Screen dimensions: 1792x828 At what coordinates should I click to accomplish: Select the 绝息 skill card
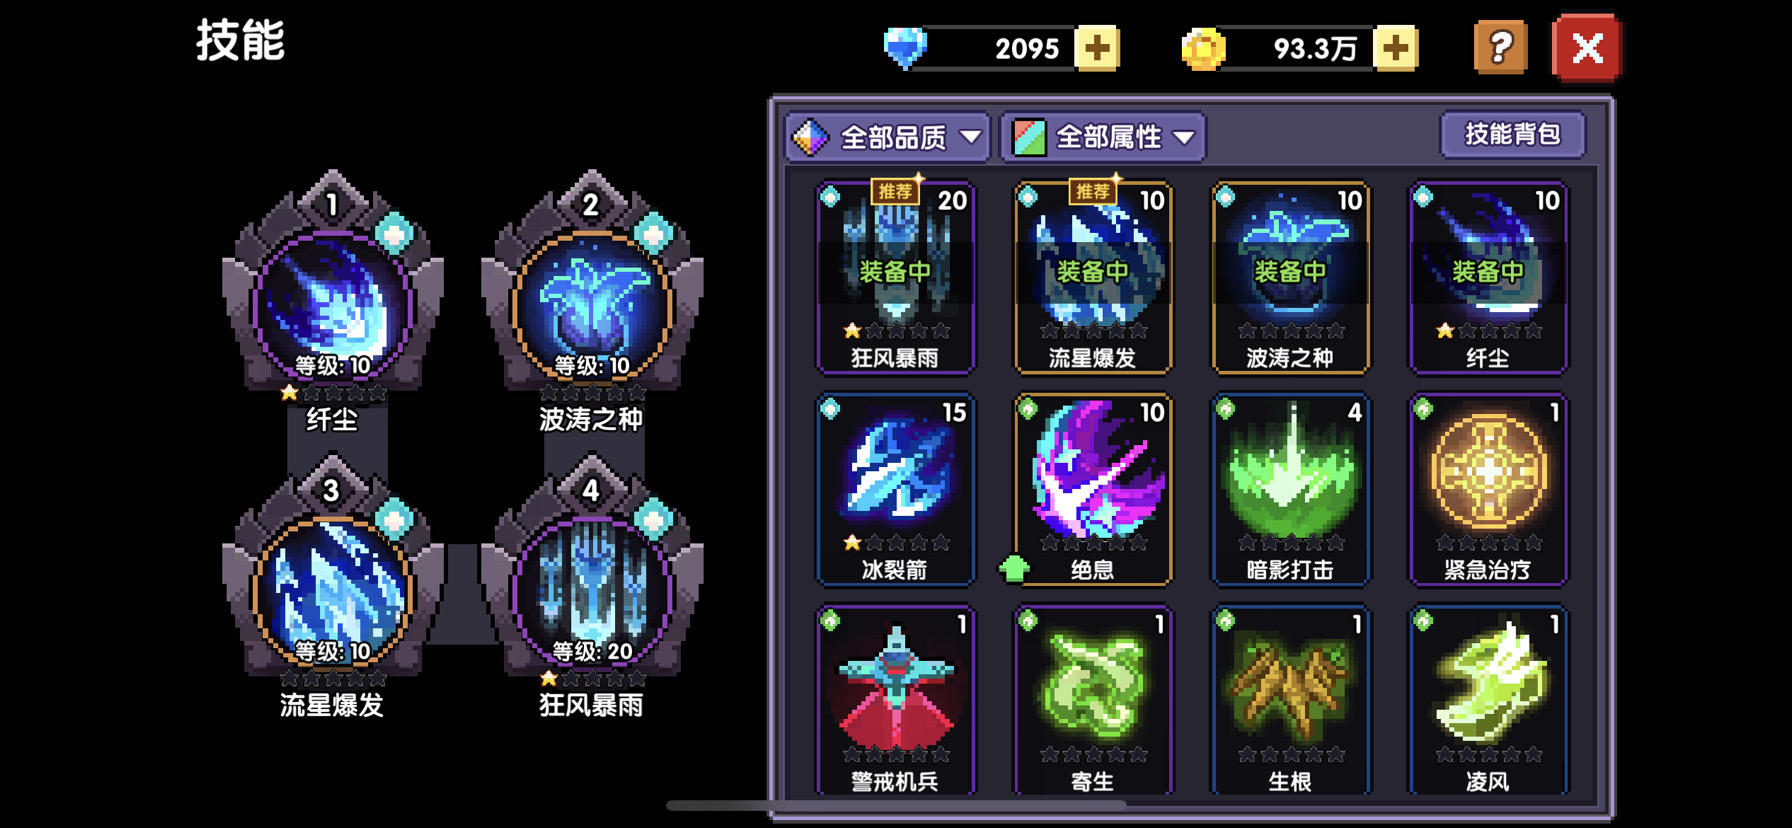tap(1092, 489)
